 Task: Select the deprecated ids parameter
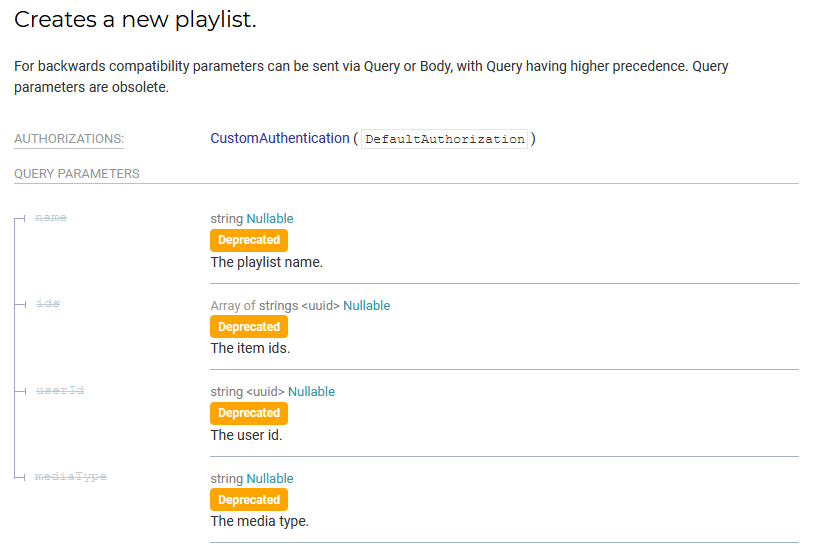click(47, 303)
